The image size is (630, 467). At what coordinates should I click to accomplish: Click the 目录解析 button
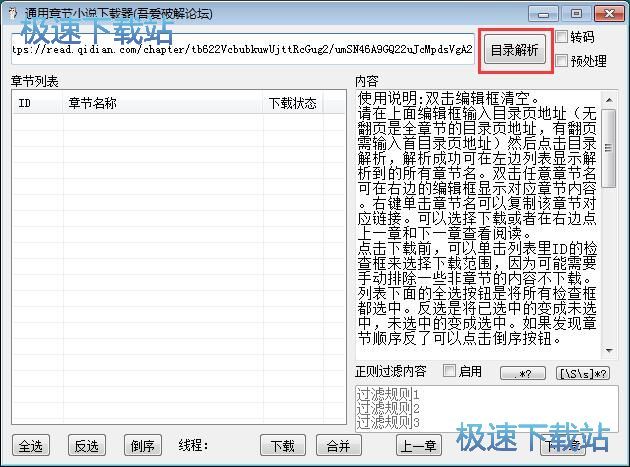pos(515,50)
